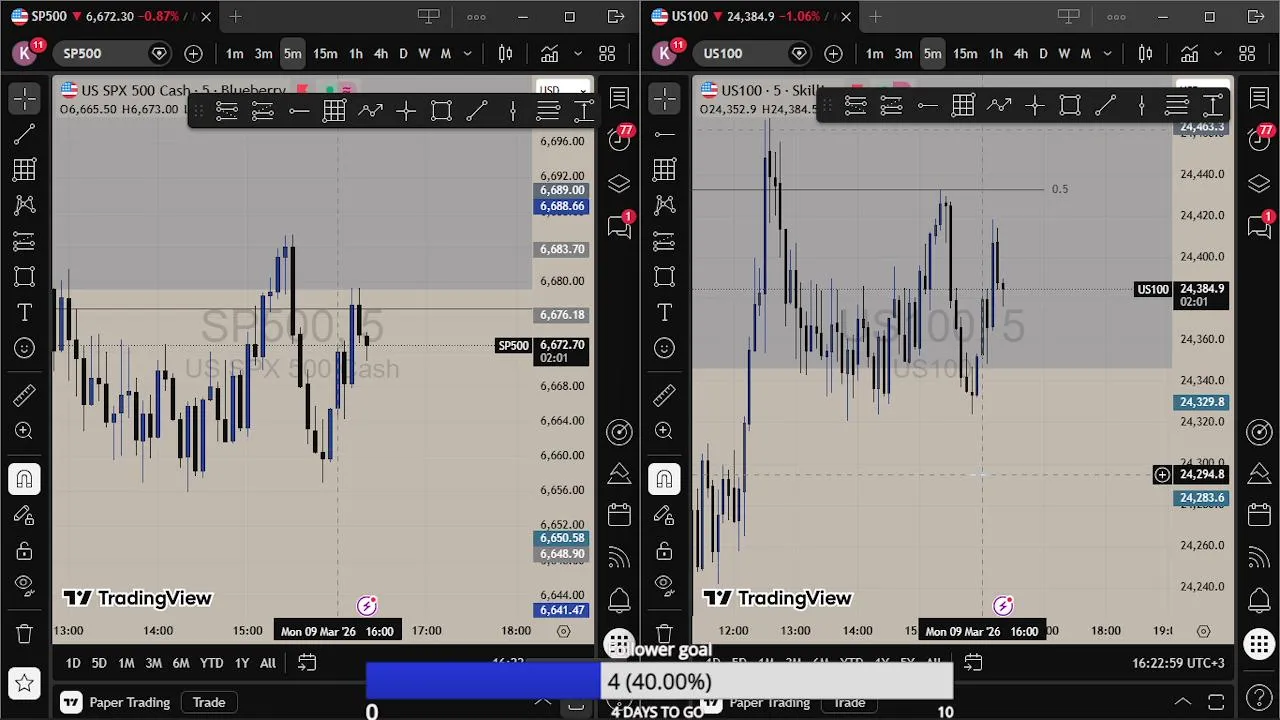Set date range to 6M in SP500 window
1280x720 pixels.
[181, 663]
